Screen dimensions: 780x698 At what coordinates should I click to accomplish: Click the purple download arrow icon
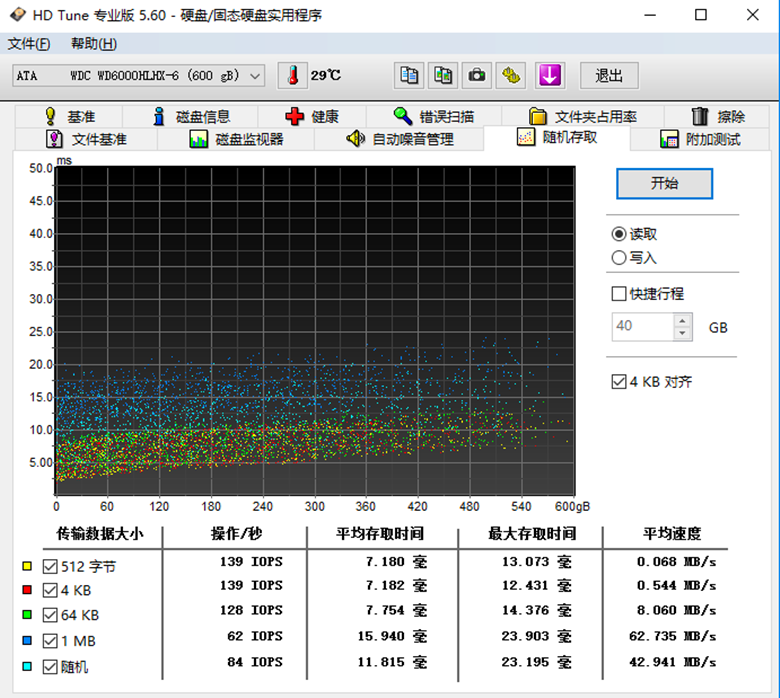550,76
